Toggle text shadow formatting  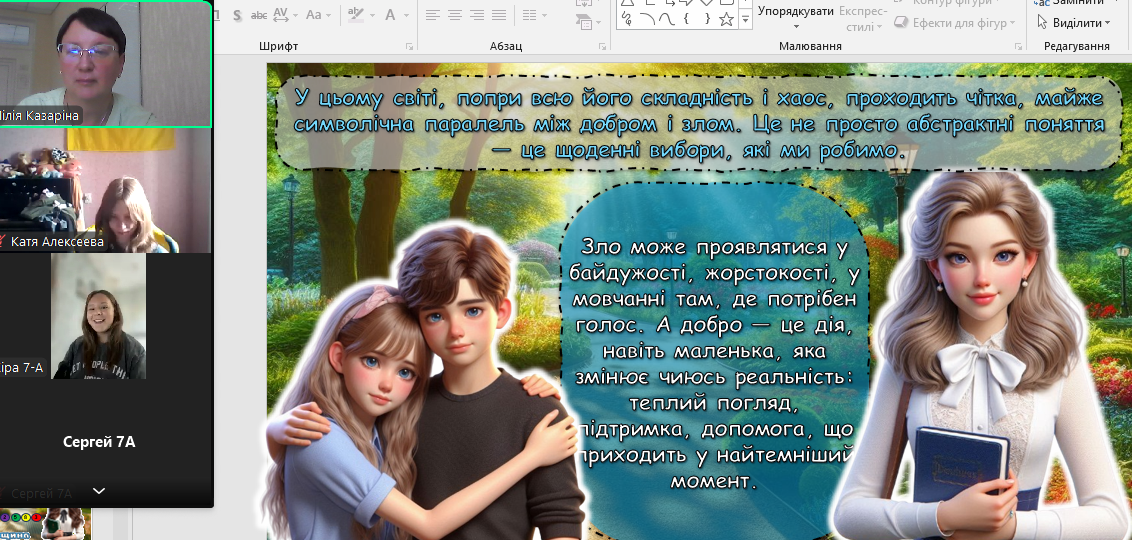coord(237,15)
